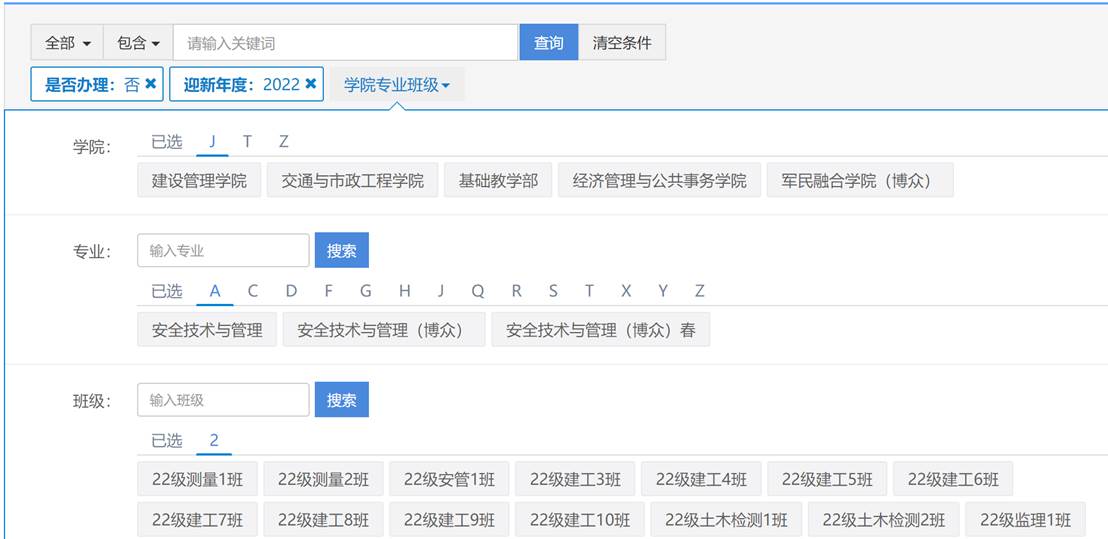
Task: Select 安全技术与管理 major option
Action: (x=207, y=330)
